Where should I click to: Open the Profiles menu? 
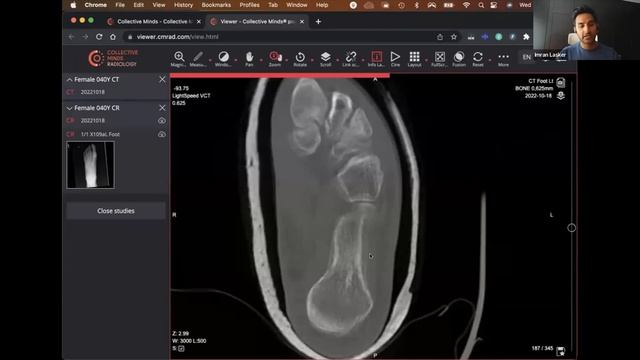(x=249, y=5)
